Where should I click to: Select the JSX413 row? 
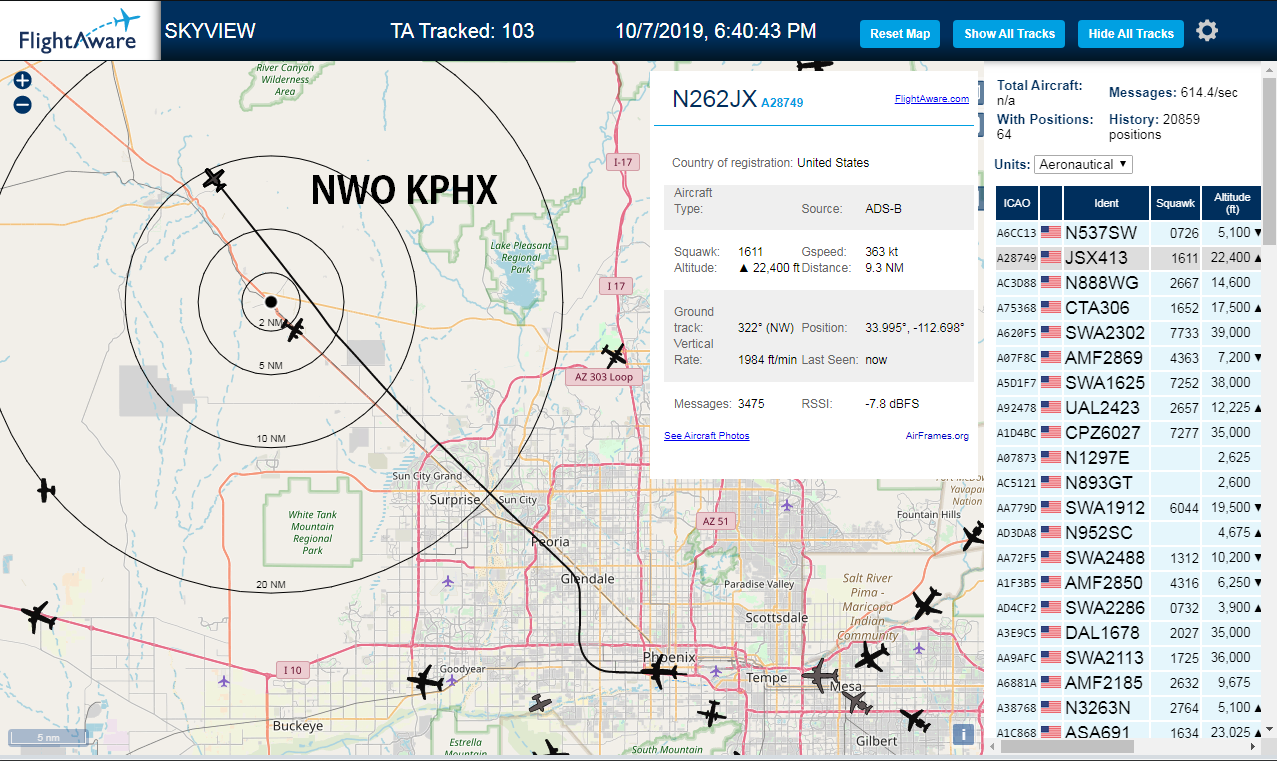(x=1129, y=257)
